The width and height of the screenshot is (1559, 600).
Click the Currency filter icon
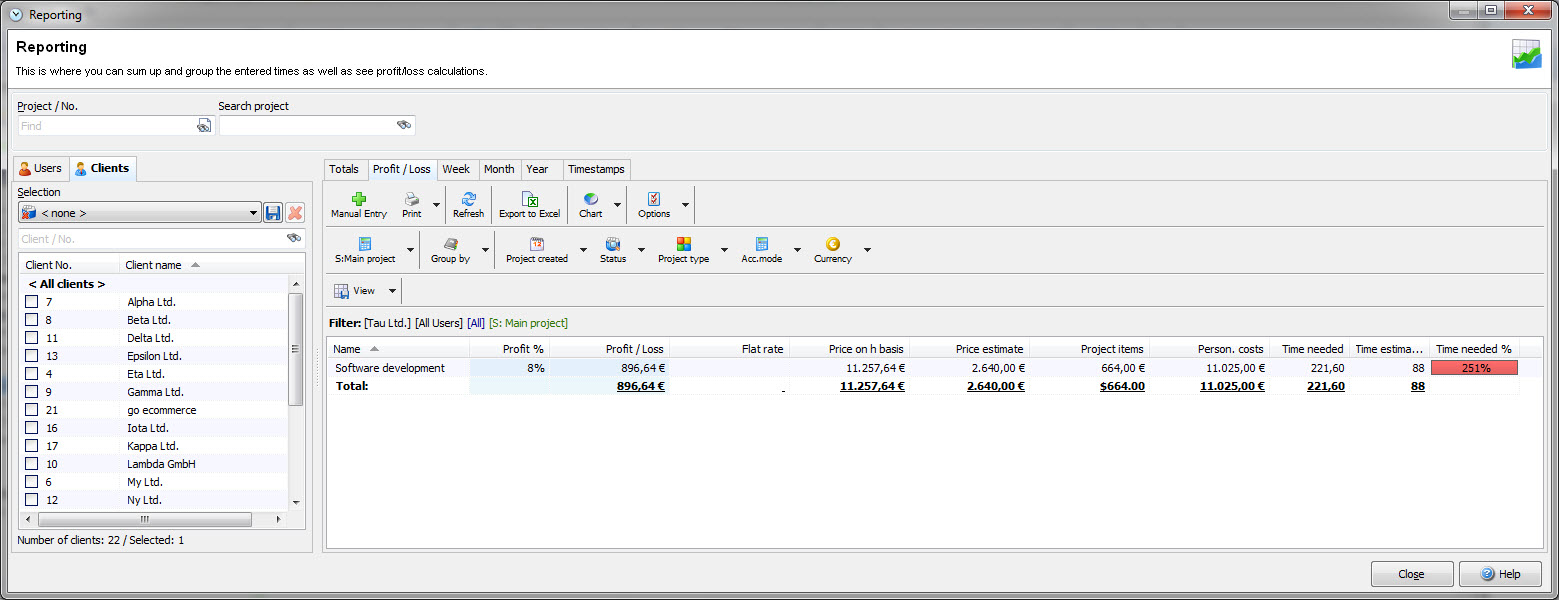(832, 244)
